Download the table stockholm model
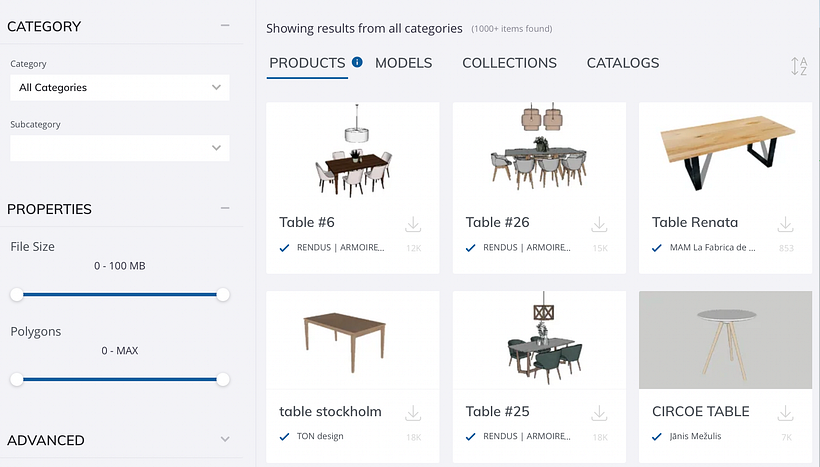The image size is (820, 467). coord(413,413)
